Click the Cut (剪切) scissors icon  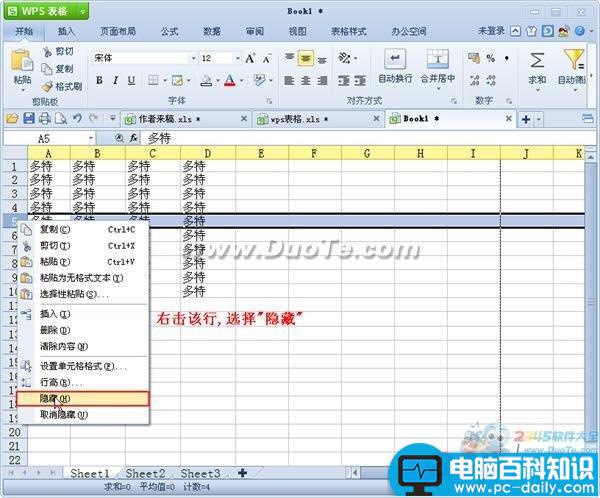pyautogui.click(x=48, y=52)
